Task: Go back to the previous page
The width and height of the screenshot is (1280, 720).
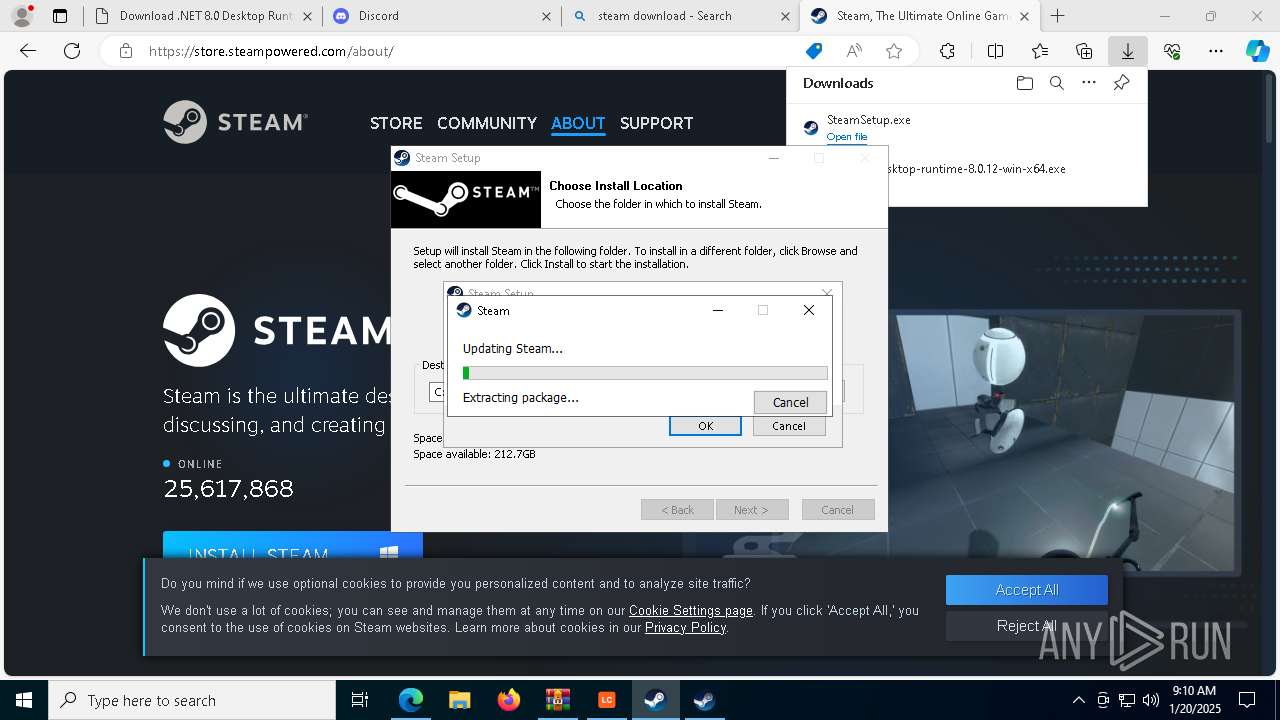Action: 28,51
